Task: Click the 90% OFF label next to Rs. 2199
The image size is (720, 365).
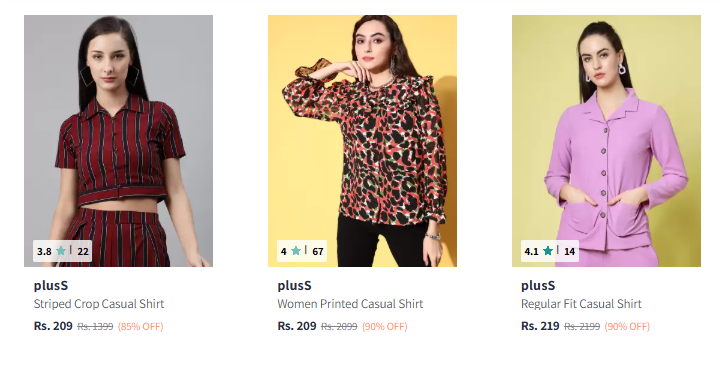Action: [627, 326]
